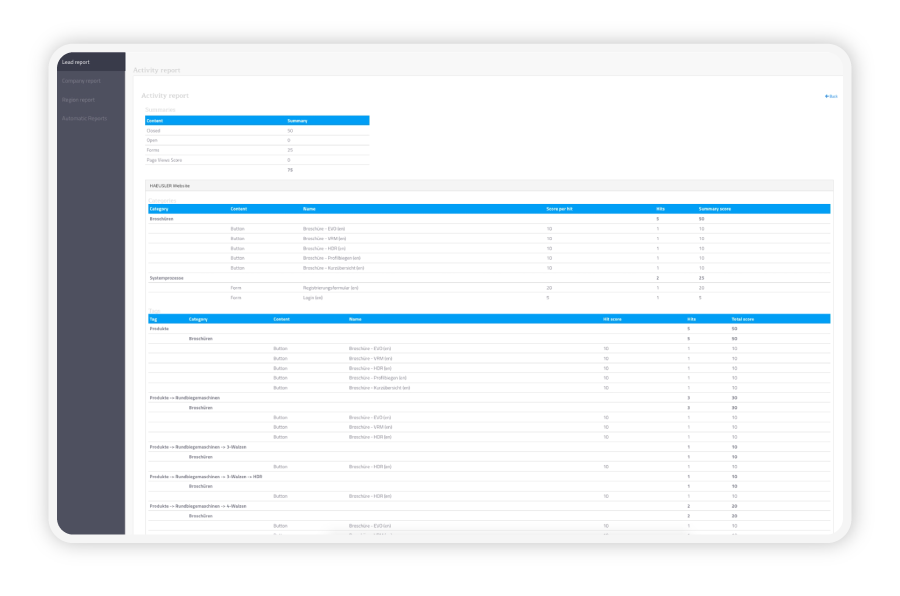Image resolution: width=900 pixels, height=596 pixels.
Task: Select the Page Views Score summary row
Action: (x=164, y=160)
